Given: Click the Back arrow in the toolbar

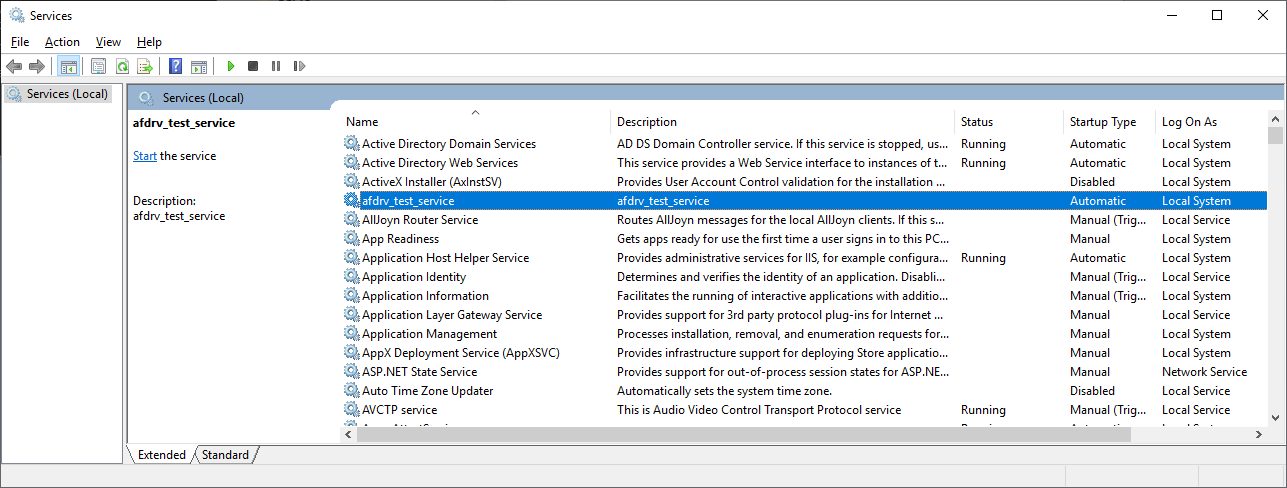Looking at the screenshot, I should (14, 66).
